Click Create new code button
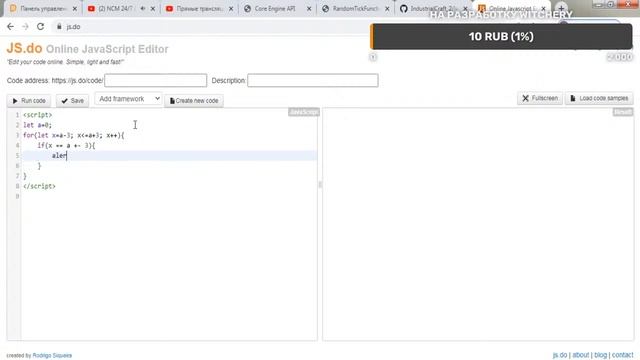This screenshot has height=360, width=640. (194, 101)
